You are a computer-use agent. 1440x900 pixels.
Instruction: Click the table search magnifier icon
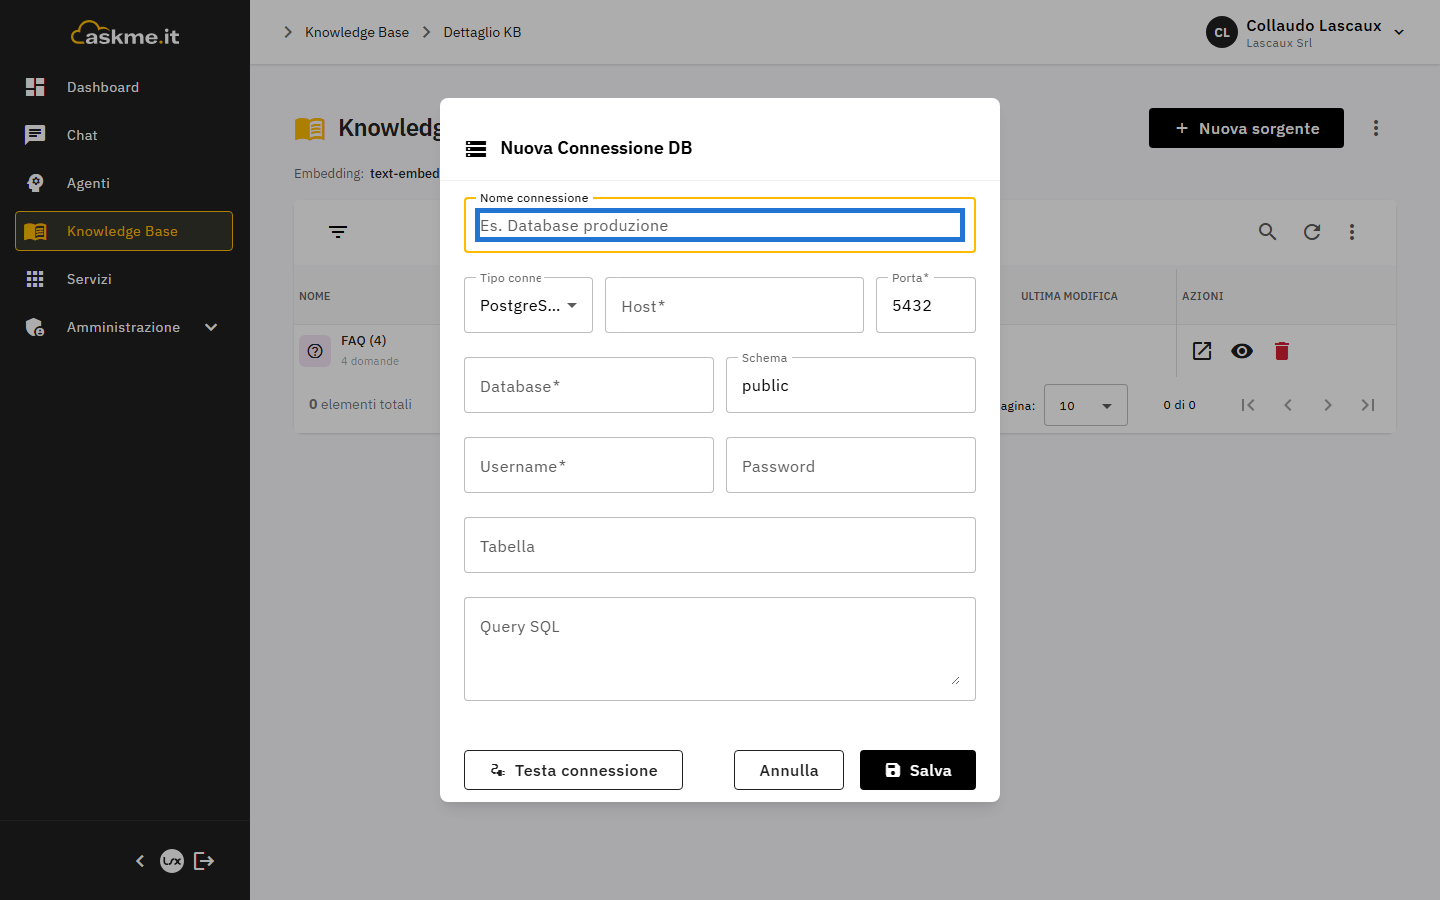coord(1267,232)
